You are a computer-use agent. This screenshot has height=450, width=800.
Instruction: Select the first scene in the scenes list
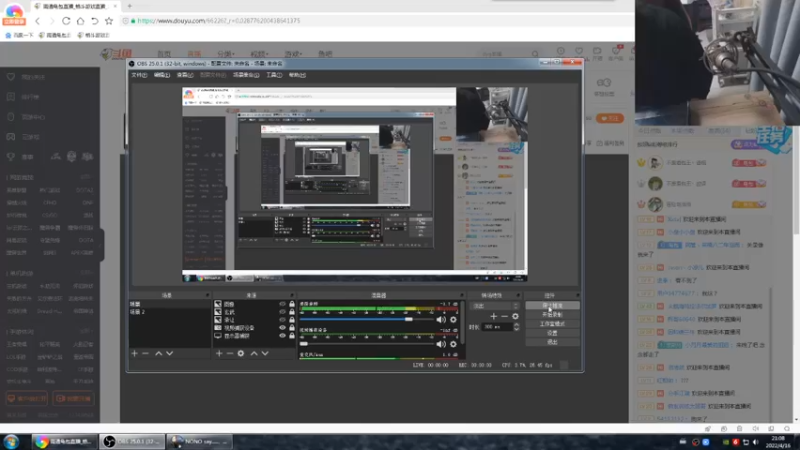click(x=169, y=304)
